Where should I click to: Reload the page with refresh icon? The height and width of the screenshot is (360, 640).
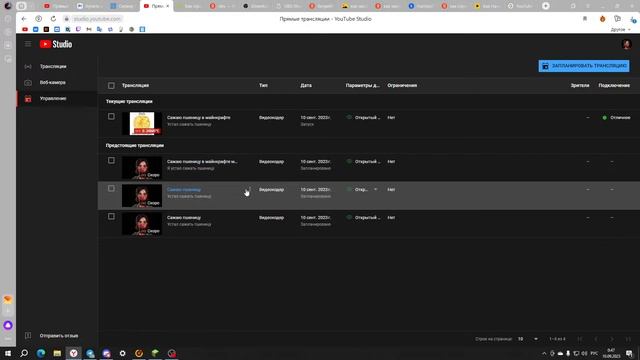[x=53, y=19]
